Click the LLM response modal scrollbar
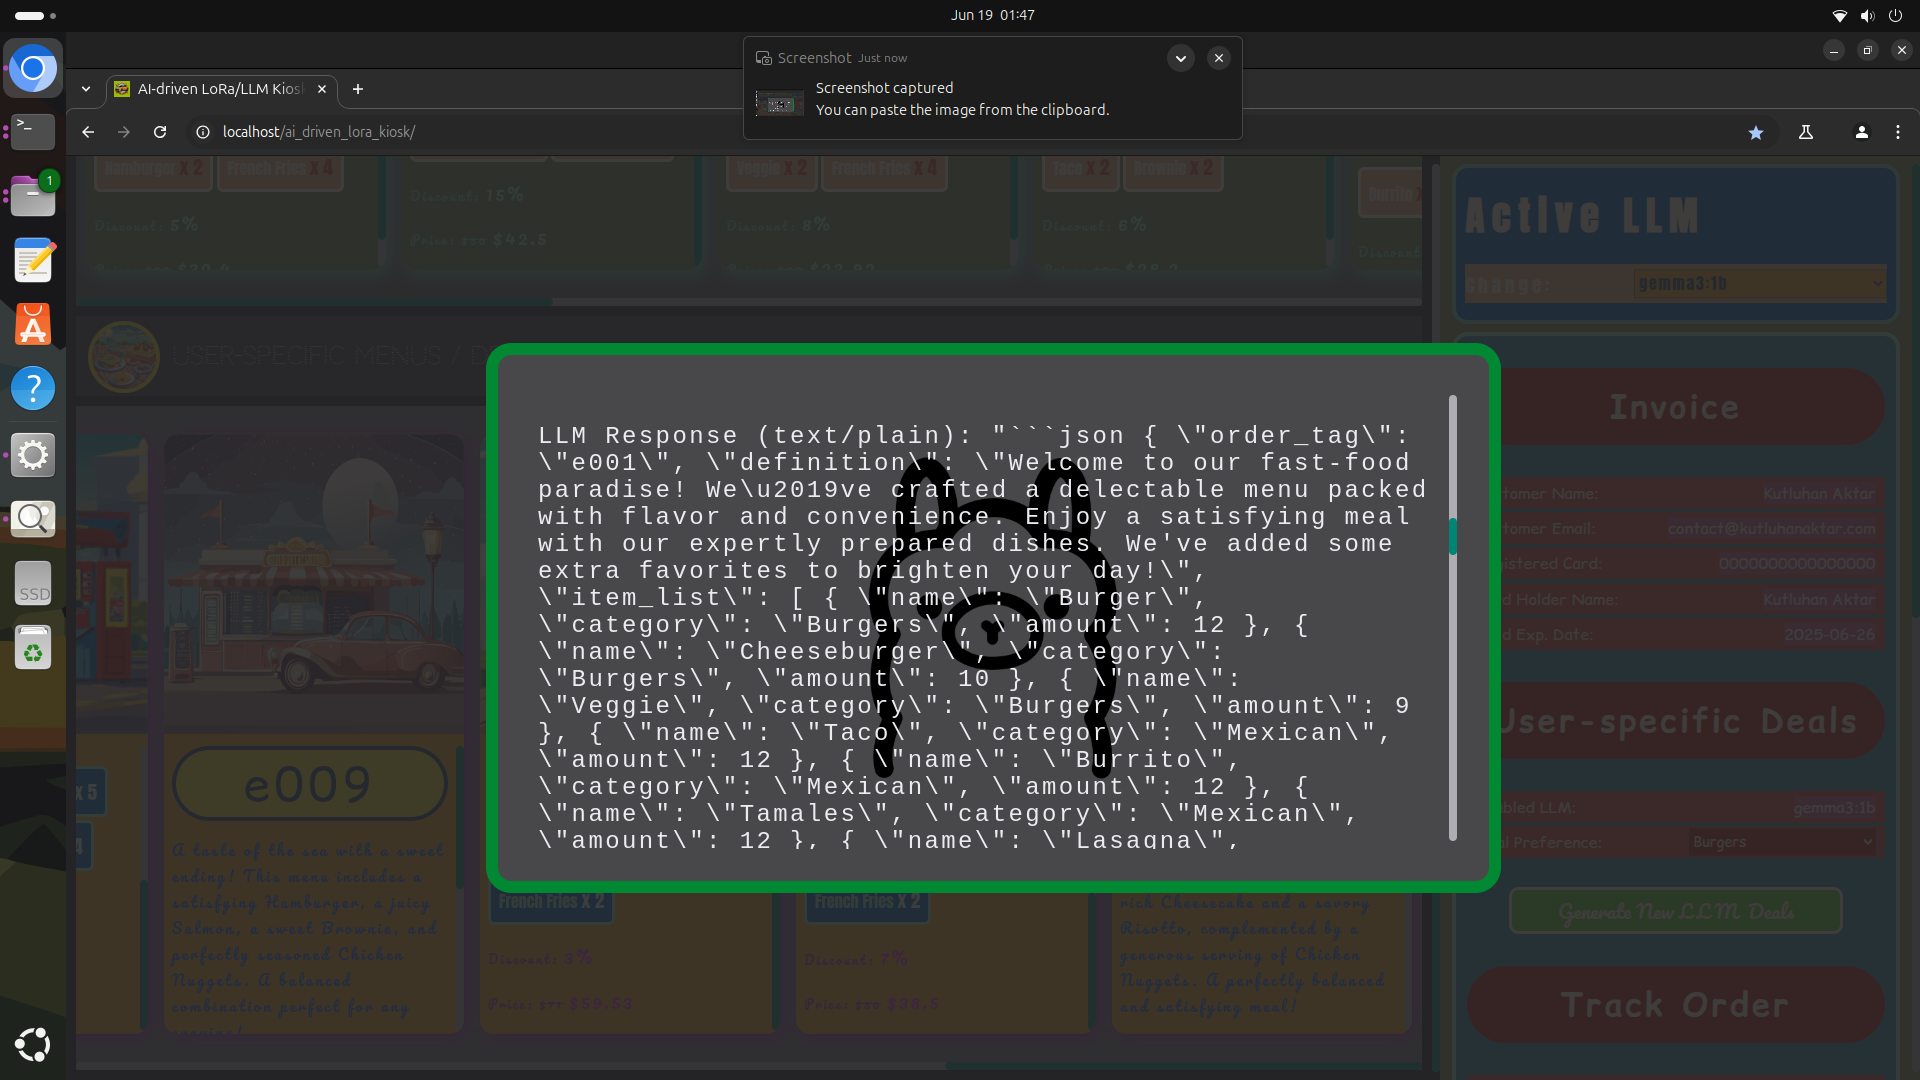This screenshot has height=1080, width=1920. tap(1453, 536)
